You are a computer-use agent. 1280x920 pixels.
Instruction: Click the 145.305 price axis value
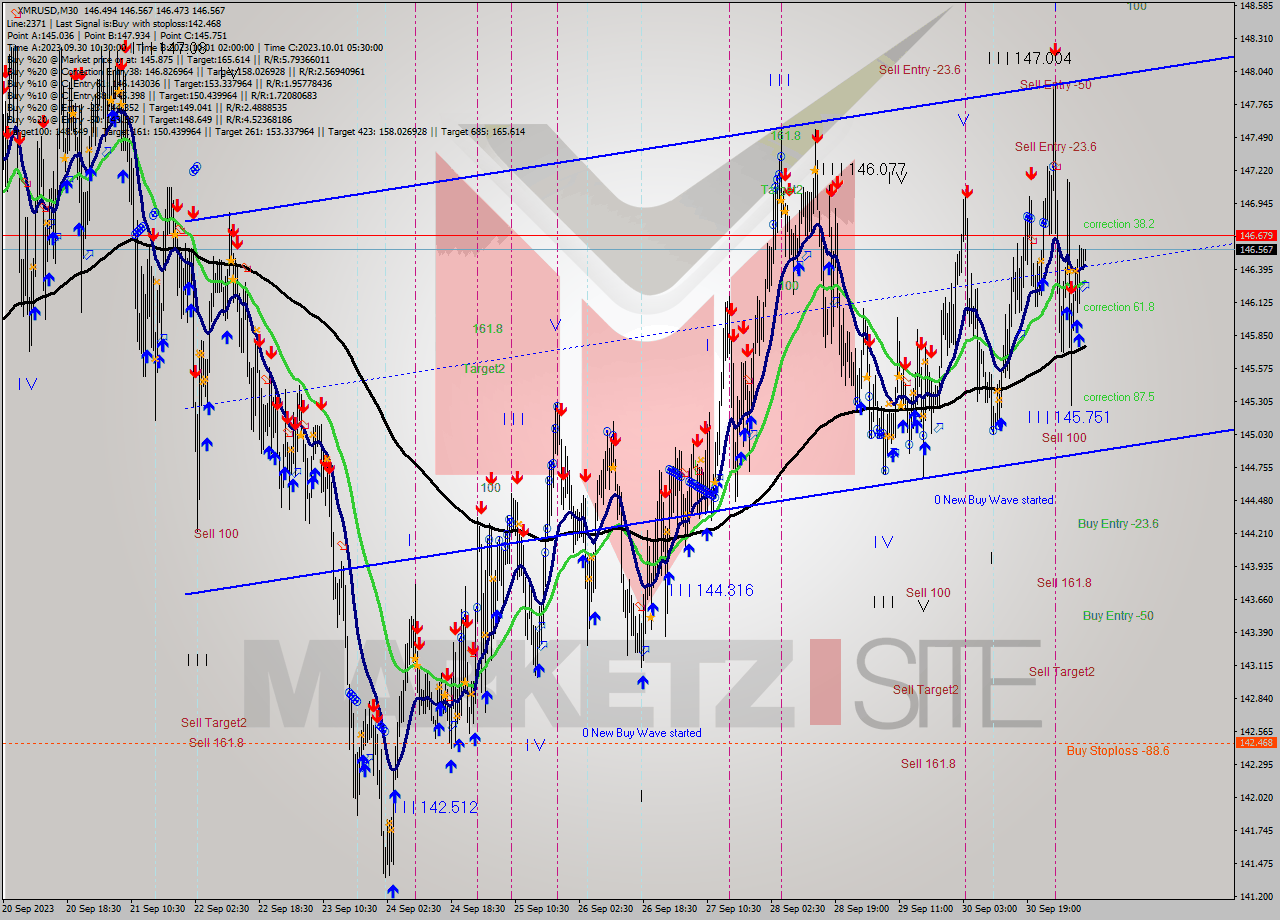(1256, 401)
